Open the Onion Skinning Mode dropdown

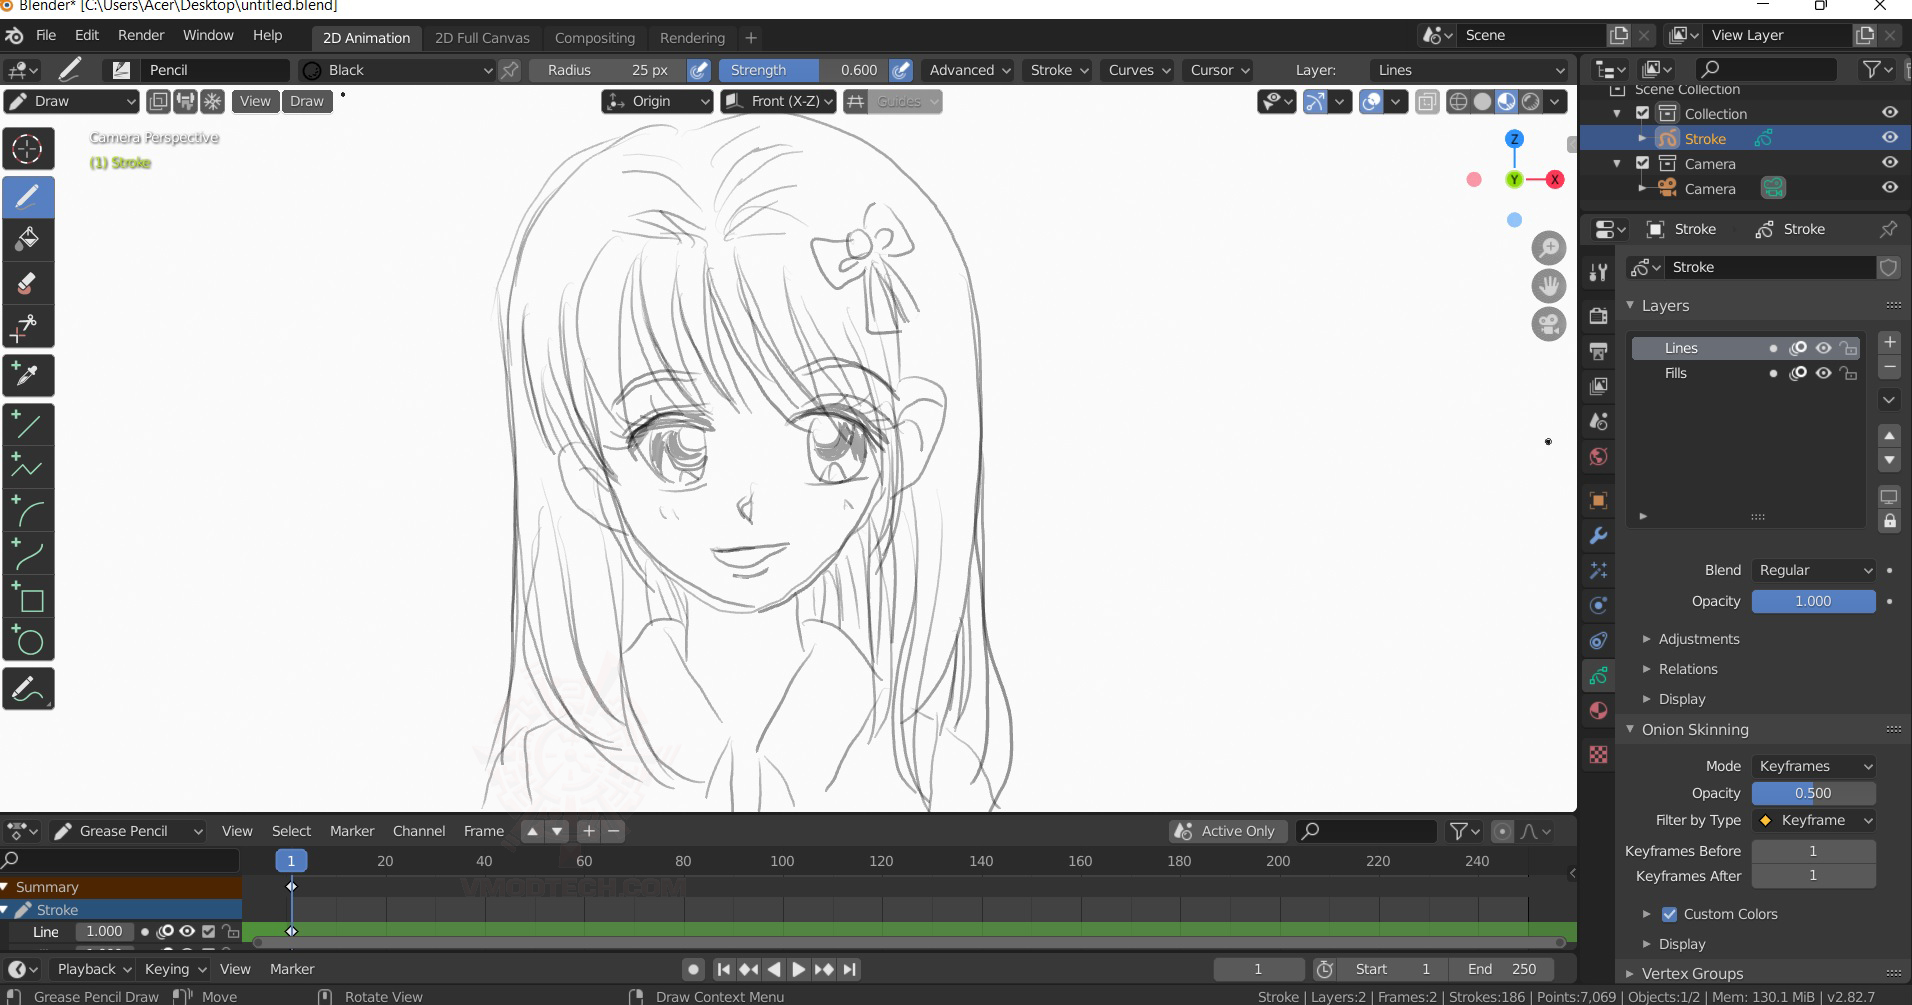[1813, 766]
